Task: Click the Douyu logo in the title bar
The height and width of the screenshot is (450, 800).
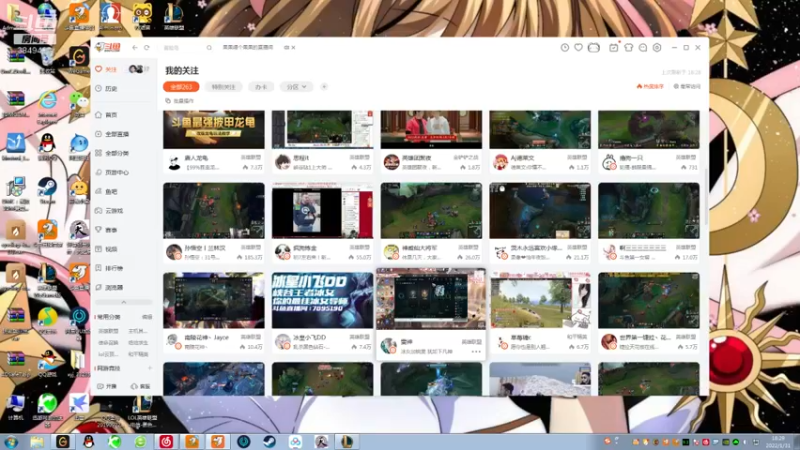Action: pos(108,47)
